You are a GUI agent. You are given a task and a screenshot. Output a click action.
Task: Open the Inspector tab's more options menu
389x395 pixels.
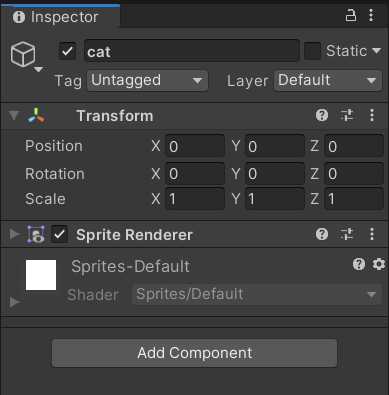pyautogui.click(x=371, y=16)
